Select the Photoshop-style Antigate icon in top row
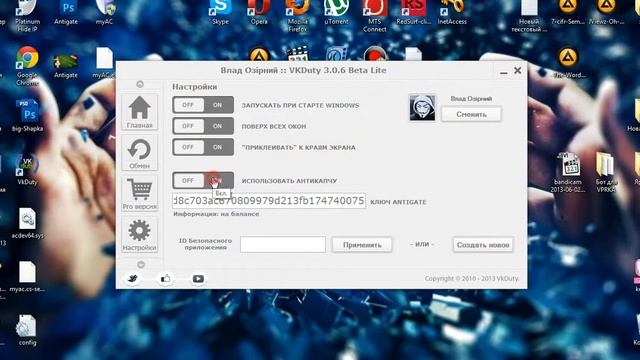This screenshot has height=360, width=640. [66, 13]
